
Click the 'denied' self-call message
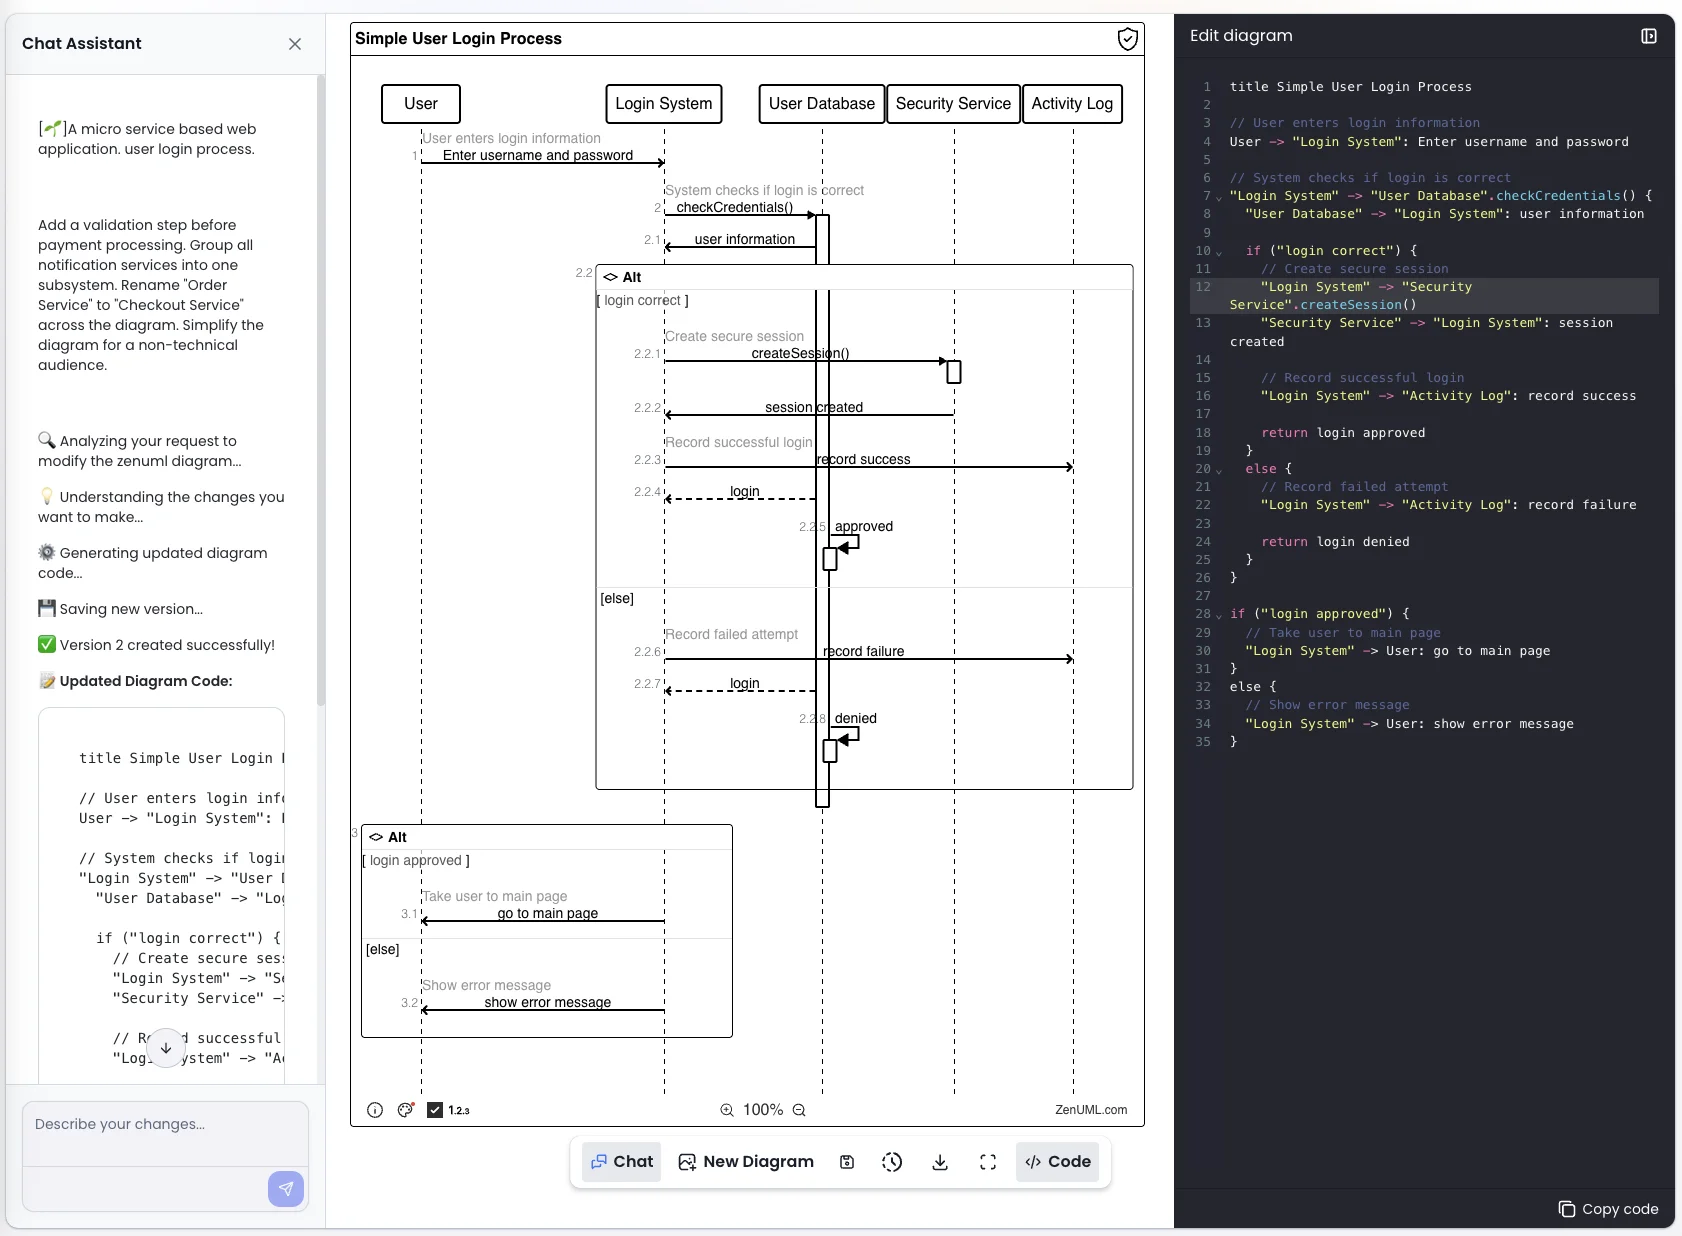855,718
